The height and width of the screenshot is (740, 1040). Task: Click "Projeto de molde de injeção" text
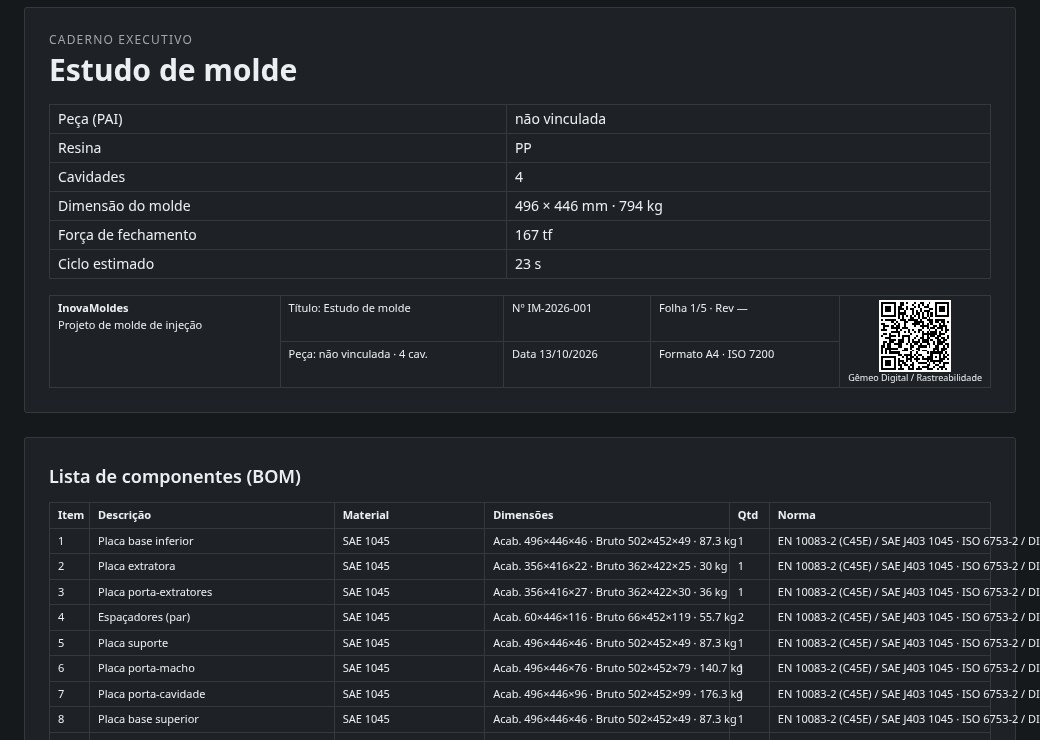pyautogui.click(x=130, y=326)
